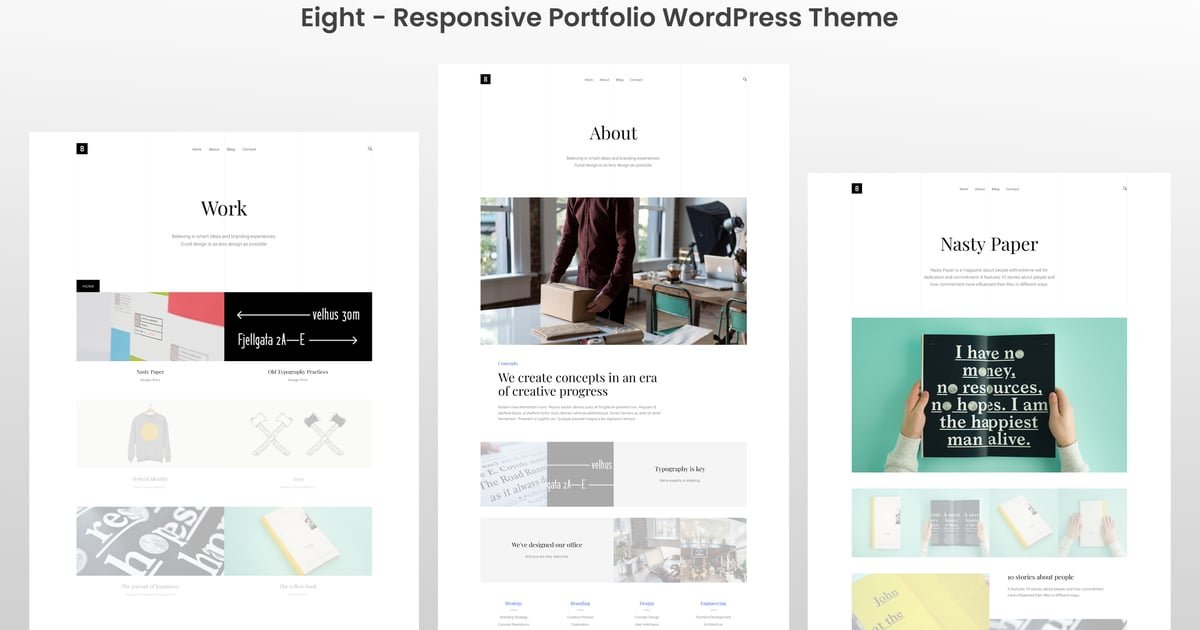This screenshot has height=630, width=1200.
Task: Click the black 8 logo on the Work page
Action: coord(82,149)
